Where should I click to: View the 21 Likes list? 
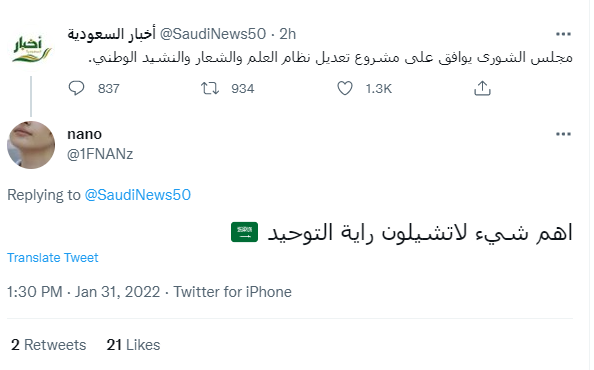[x=133, y=345]
